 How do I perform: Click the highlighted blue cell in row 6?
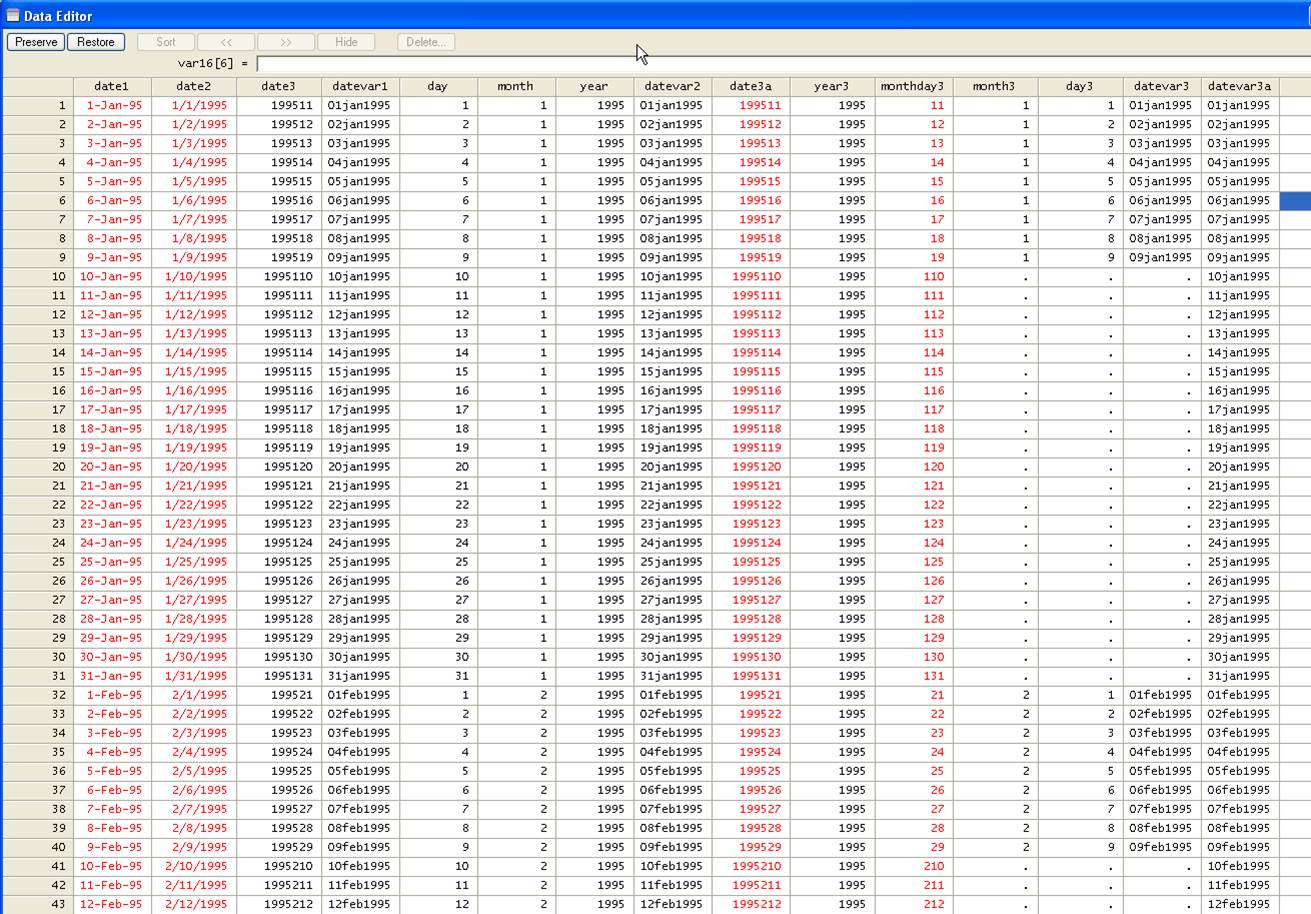[1295, 200]
